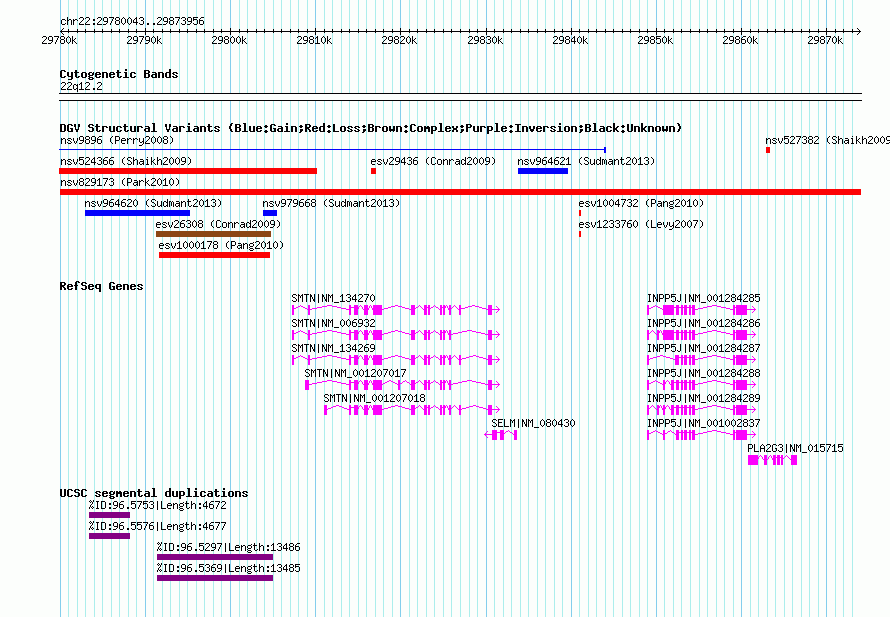
Task: Click the SMTN|NM_134269 transcript label
Action: pos(333,348)
